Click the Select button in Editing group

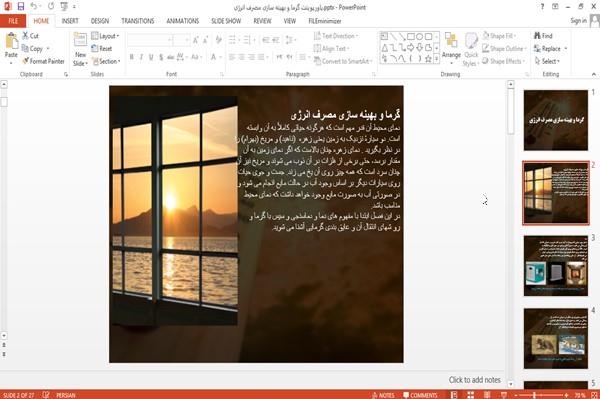click(547, 61)
